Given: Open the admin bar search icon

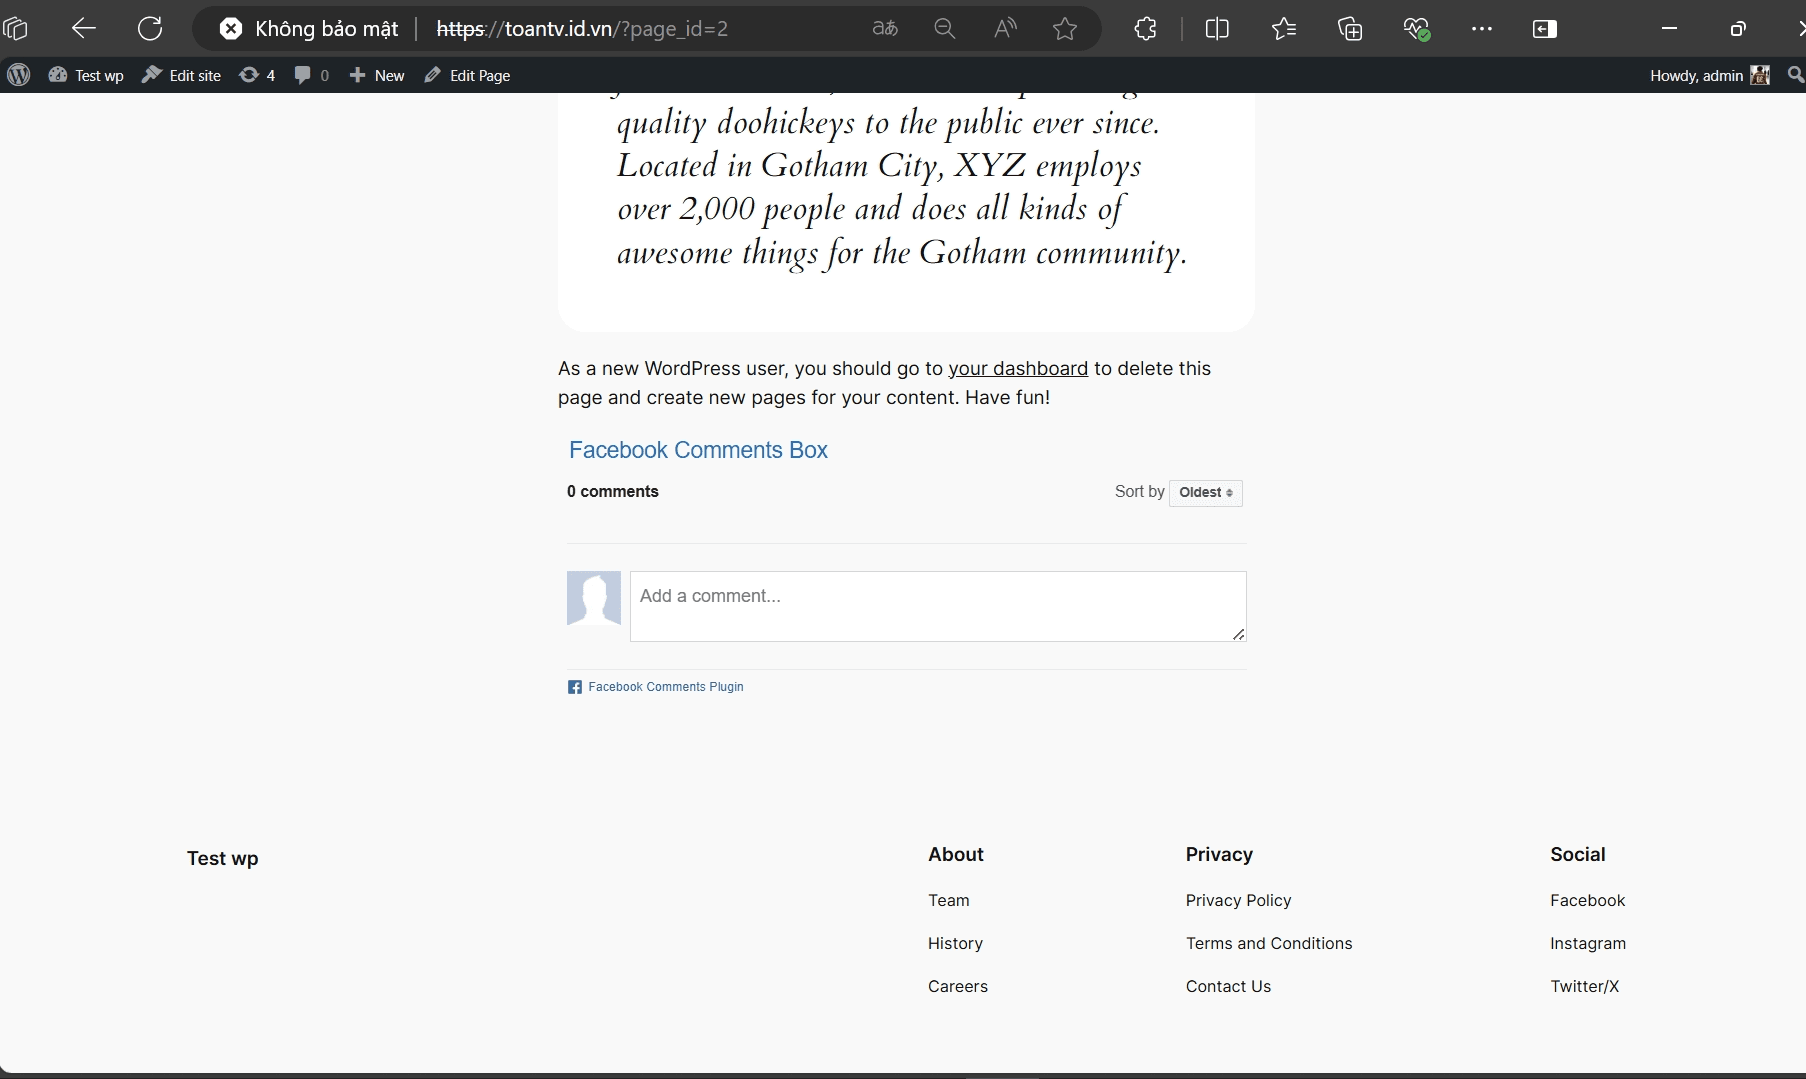Looking at the screenshot, I should point(1795,74).
